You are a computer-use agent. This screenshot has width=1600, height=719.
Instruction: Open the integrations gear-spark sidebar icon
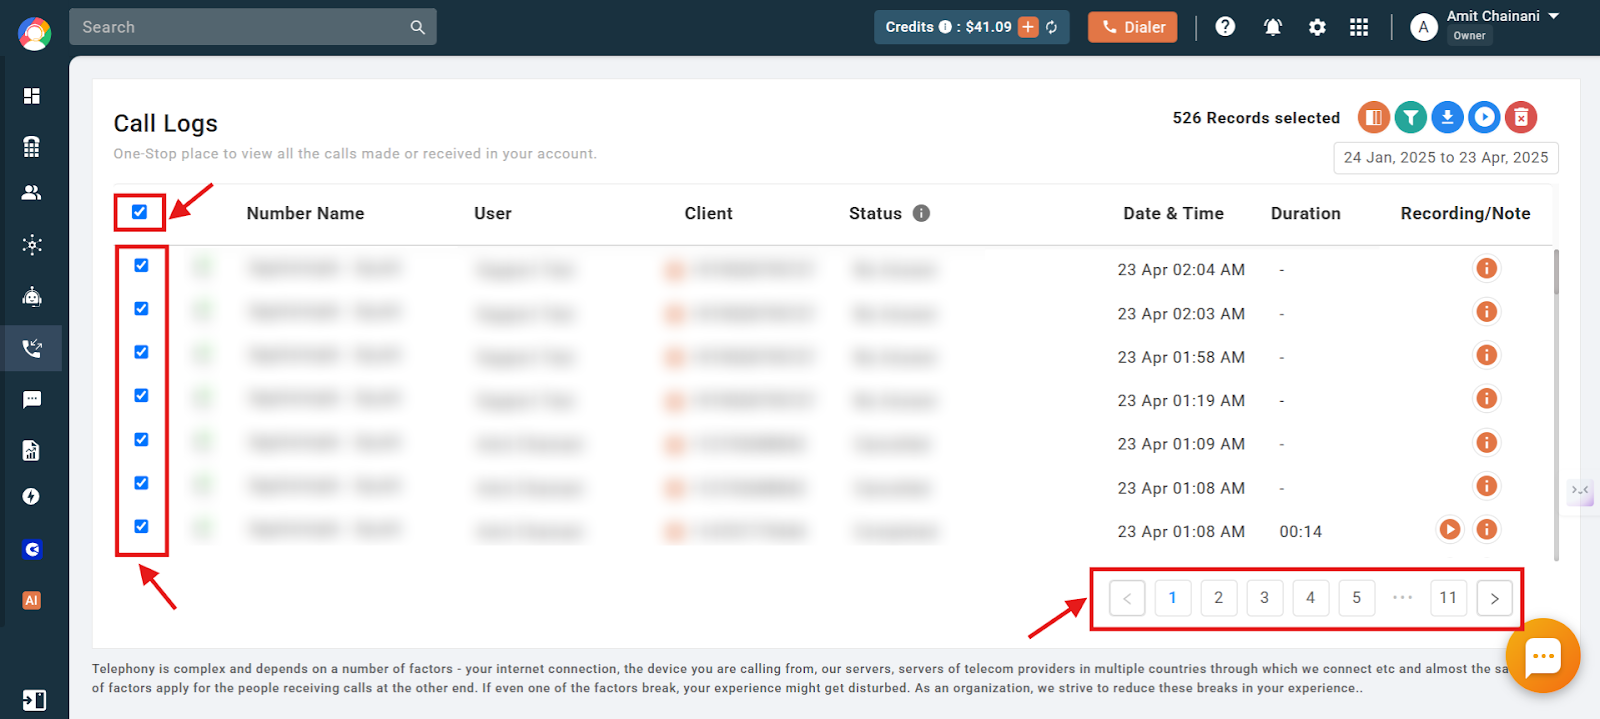coord(32,245)
